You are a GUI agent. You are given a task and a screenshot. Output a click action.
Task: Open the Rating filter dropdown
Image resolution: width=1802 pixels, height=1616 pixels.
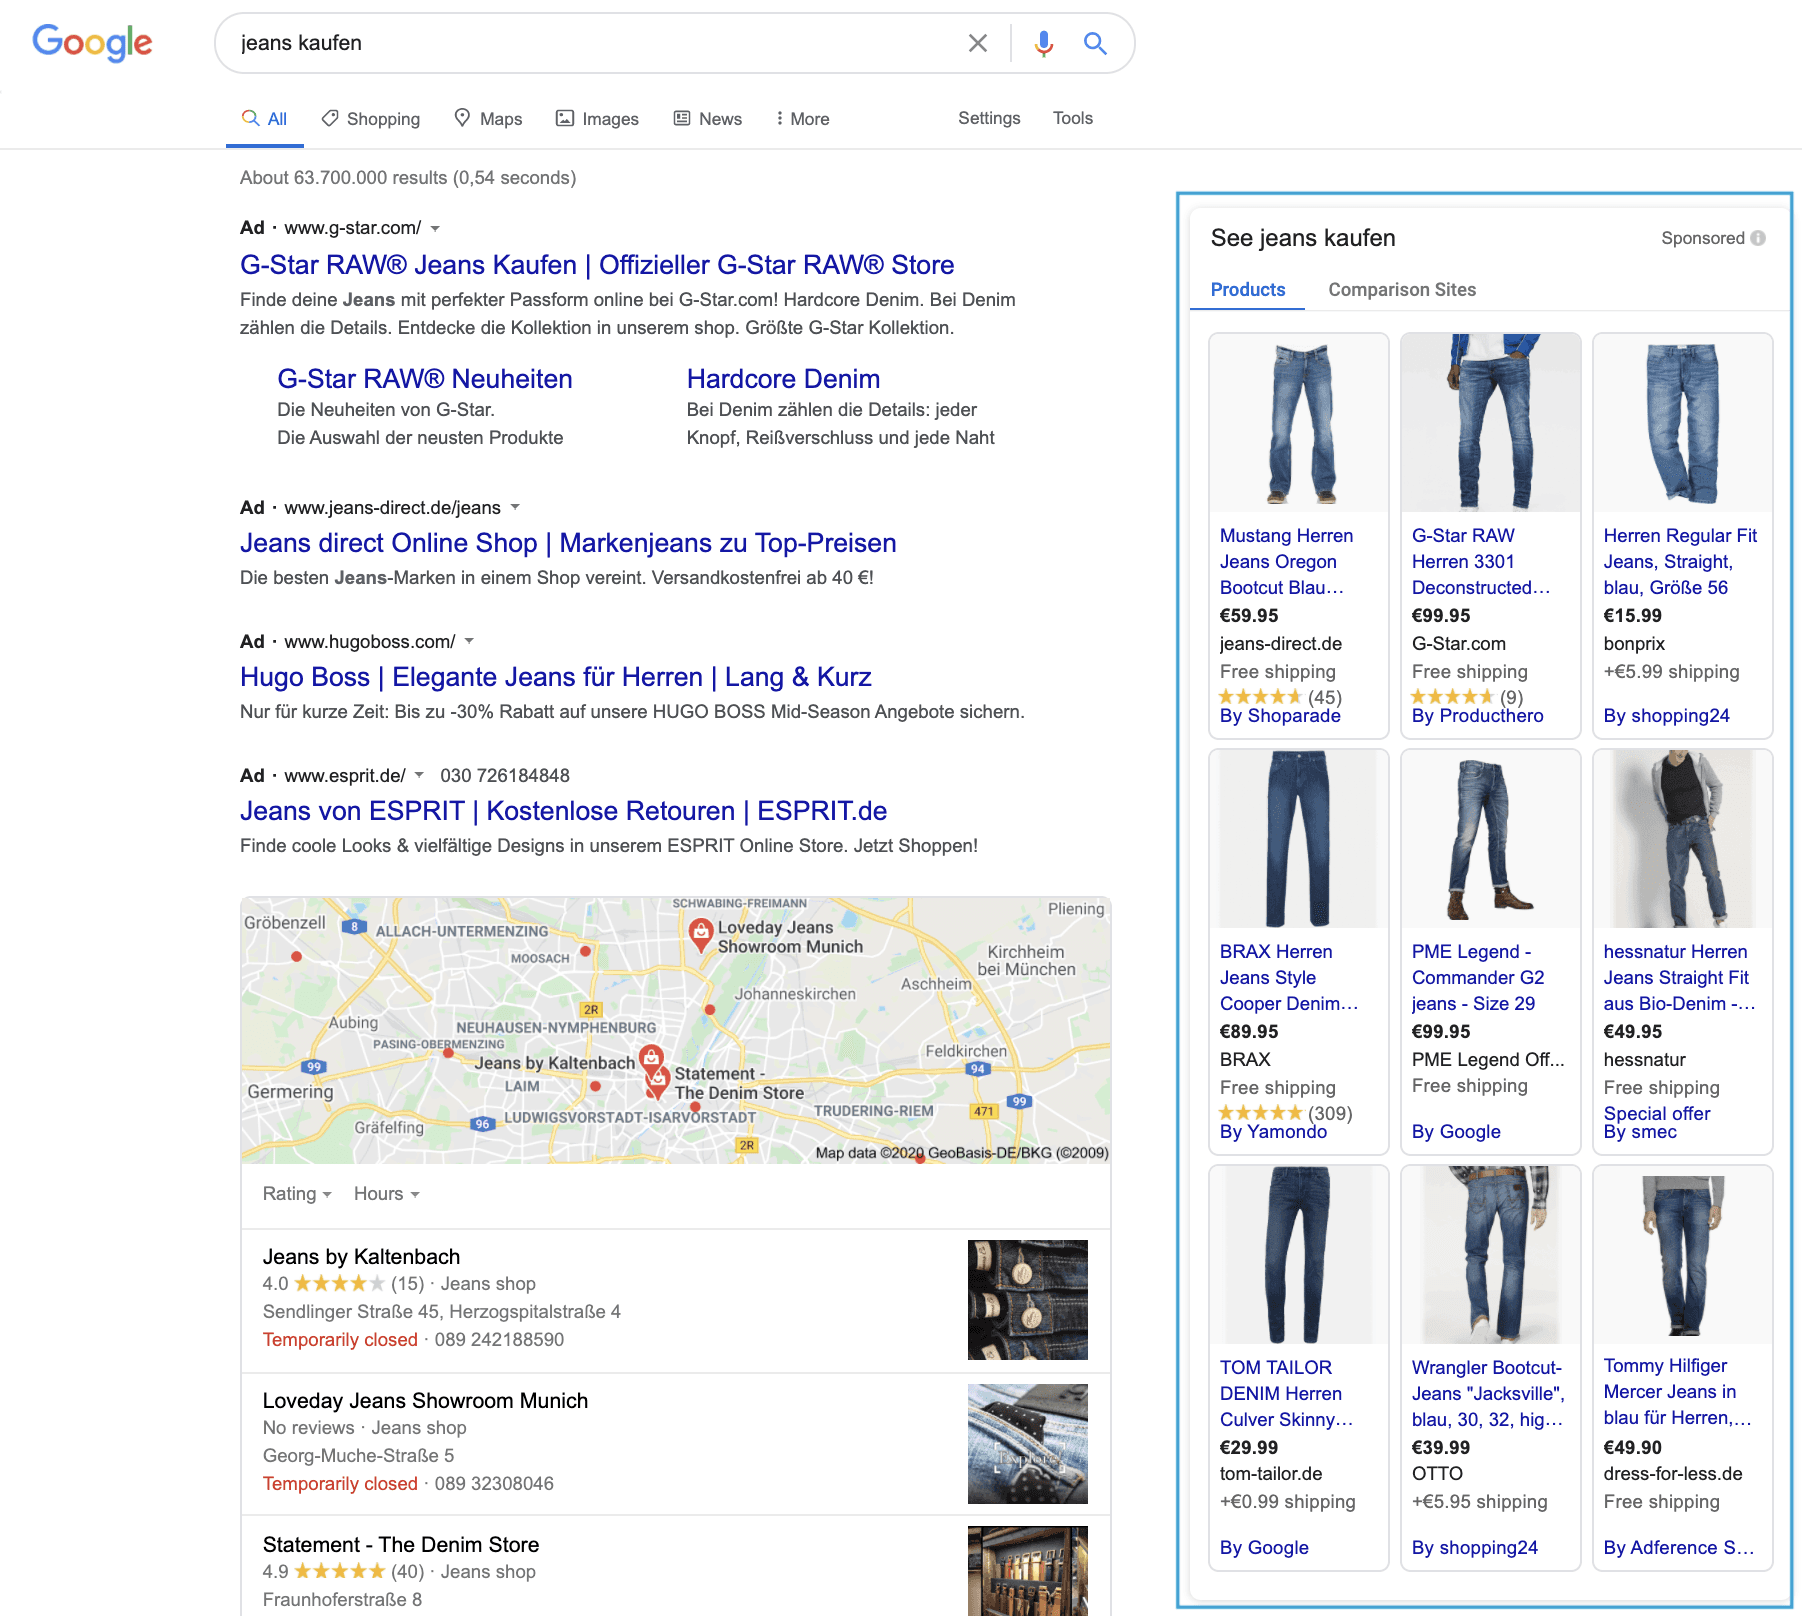(297, 1194)
